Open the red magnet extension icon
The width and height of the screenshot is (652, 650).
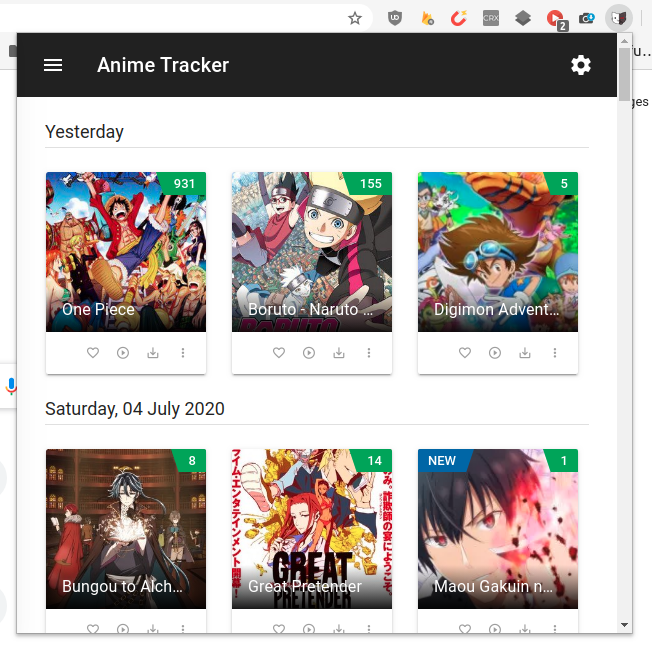[459, 18]
